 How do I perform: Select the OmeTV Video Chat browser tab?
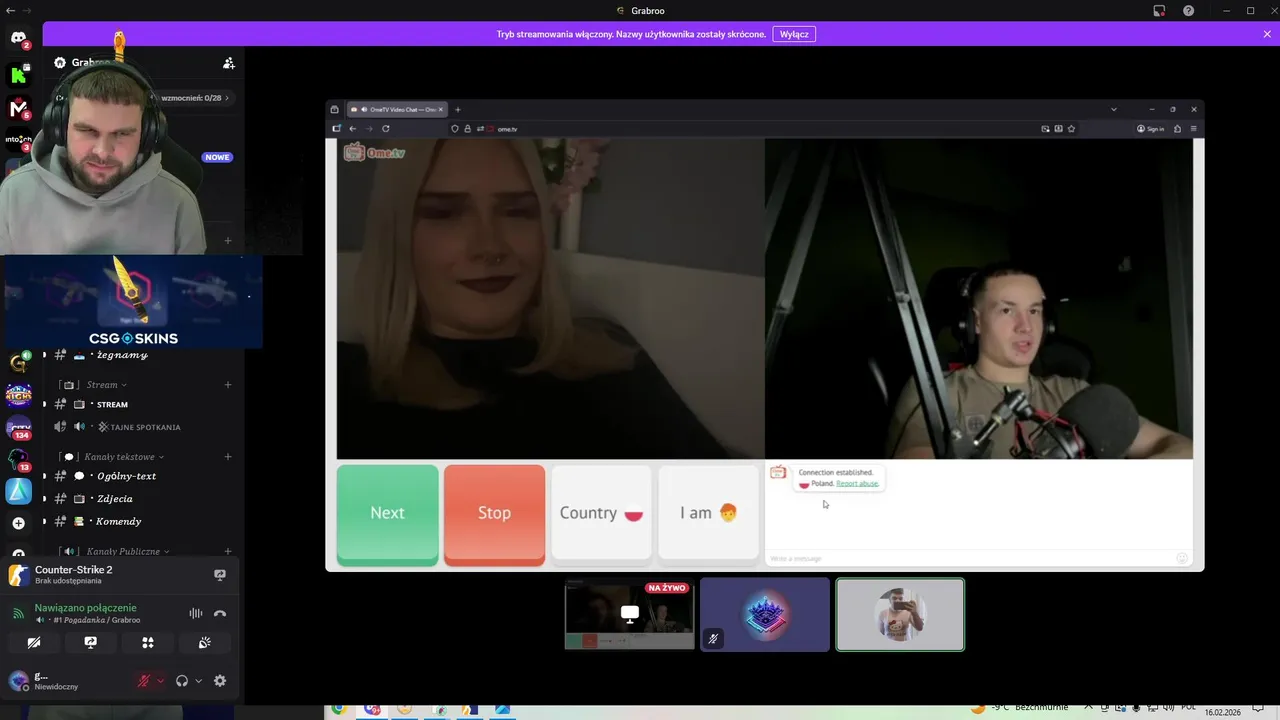point(397,109)
